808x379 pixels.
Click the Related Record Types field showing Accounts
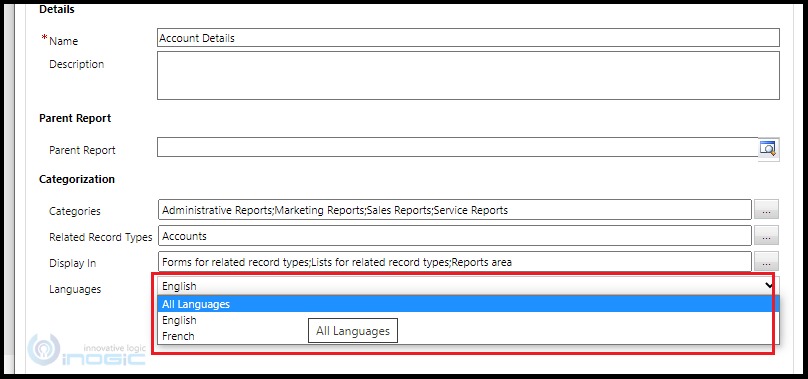455,236
